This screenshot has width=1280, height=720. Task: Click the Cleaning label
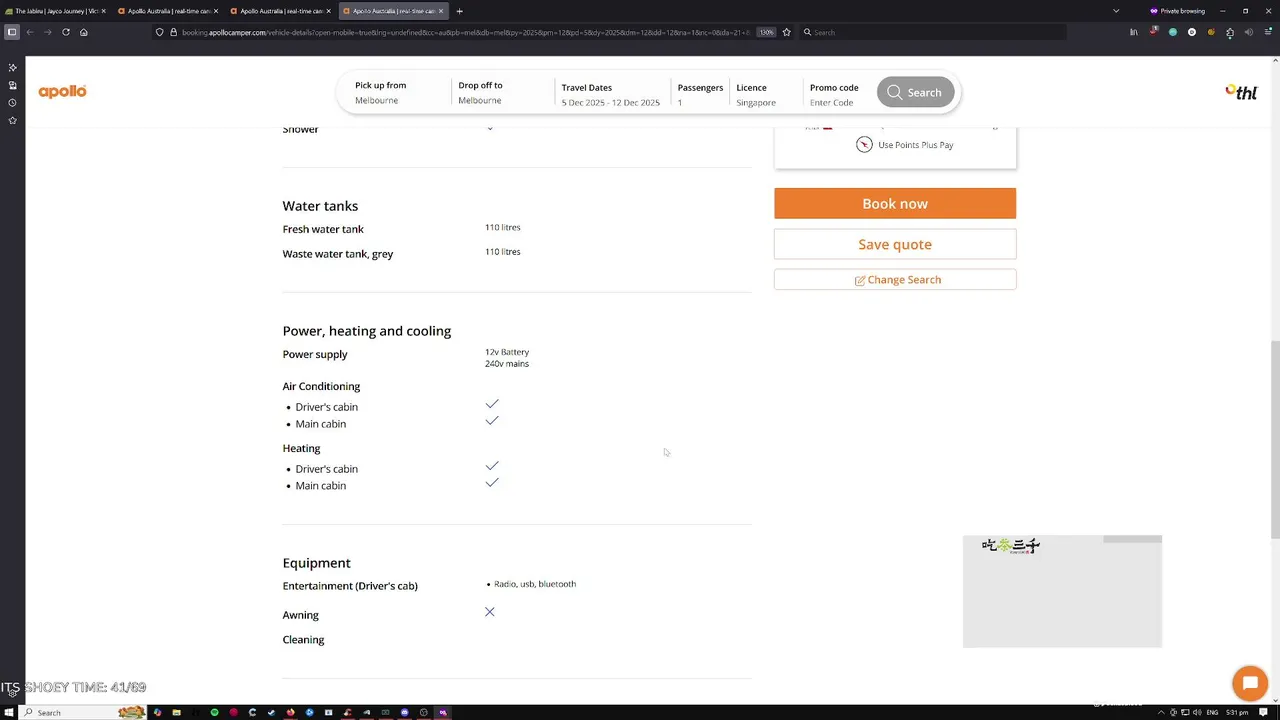point(303,640)
